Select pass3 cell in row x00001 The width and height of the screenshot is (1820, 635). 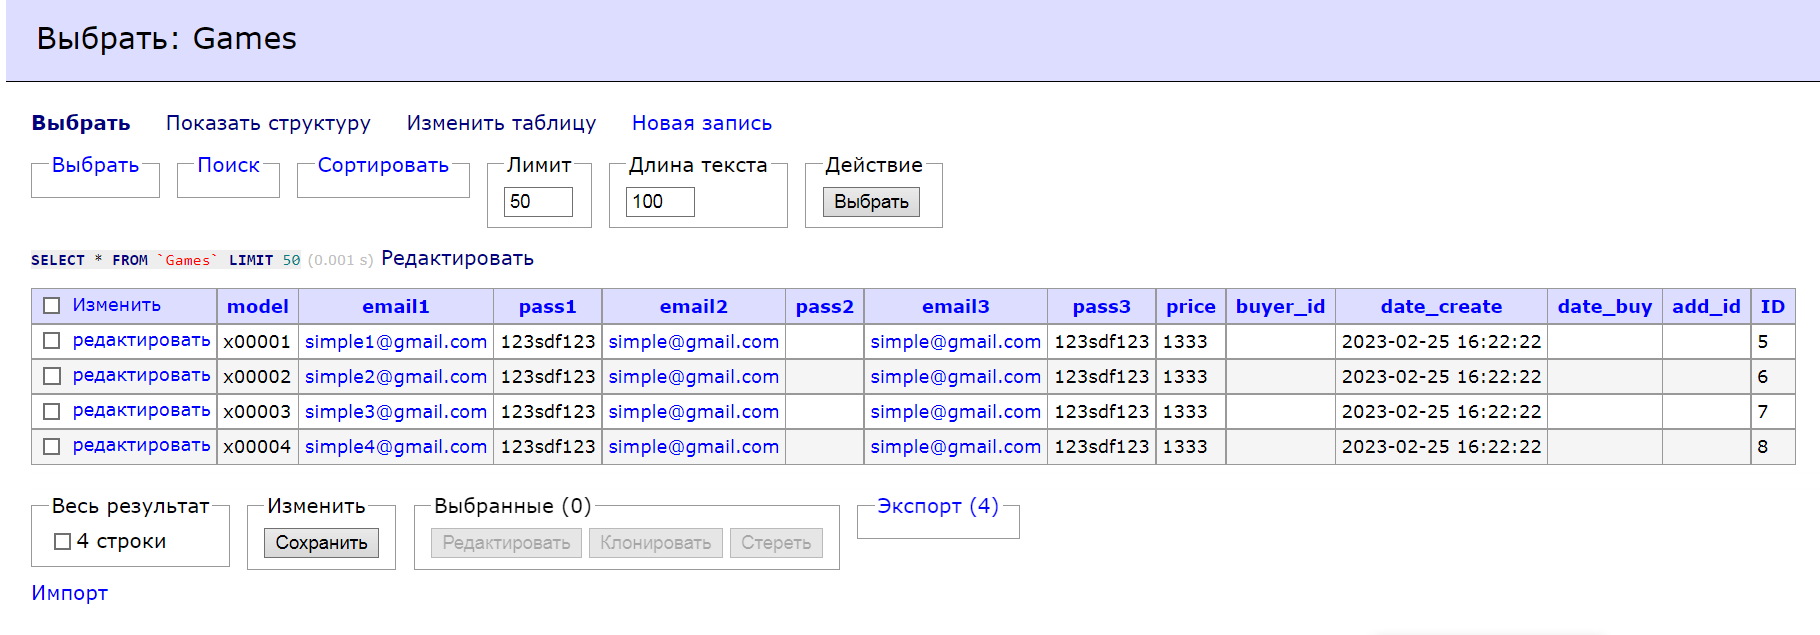coord(1101,341)
